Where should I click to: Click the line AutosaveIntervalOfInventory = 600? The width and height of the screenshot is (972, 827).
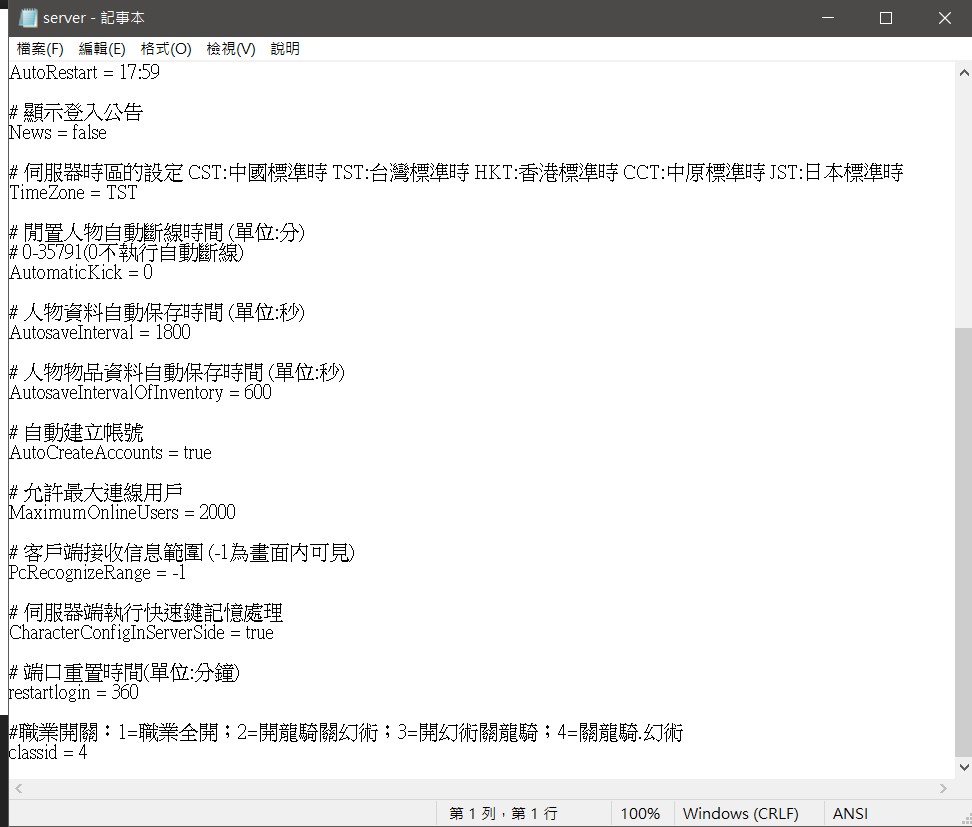[x=140, y=392]
